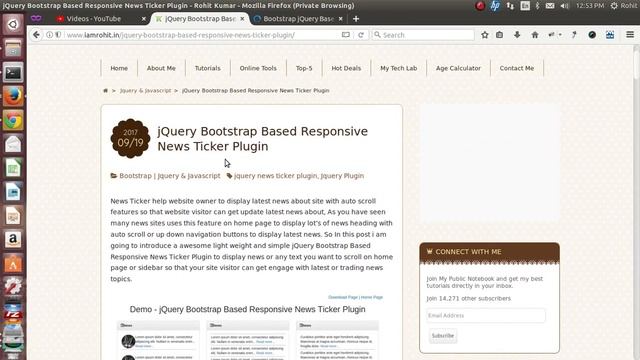Close the Videos - YouTube tab

[x=144, y=19]
